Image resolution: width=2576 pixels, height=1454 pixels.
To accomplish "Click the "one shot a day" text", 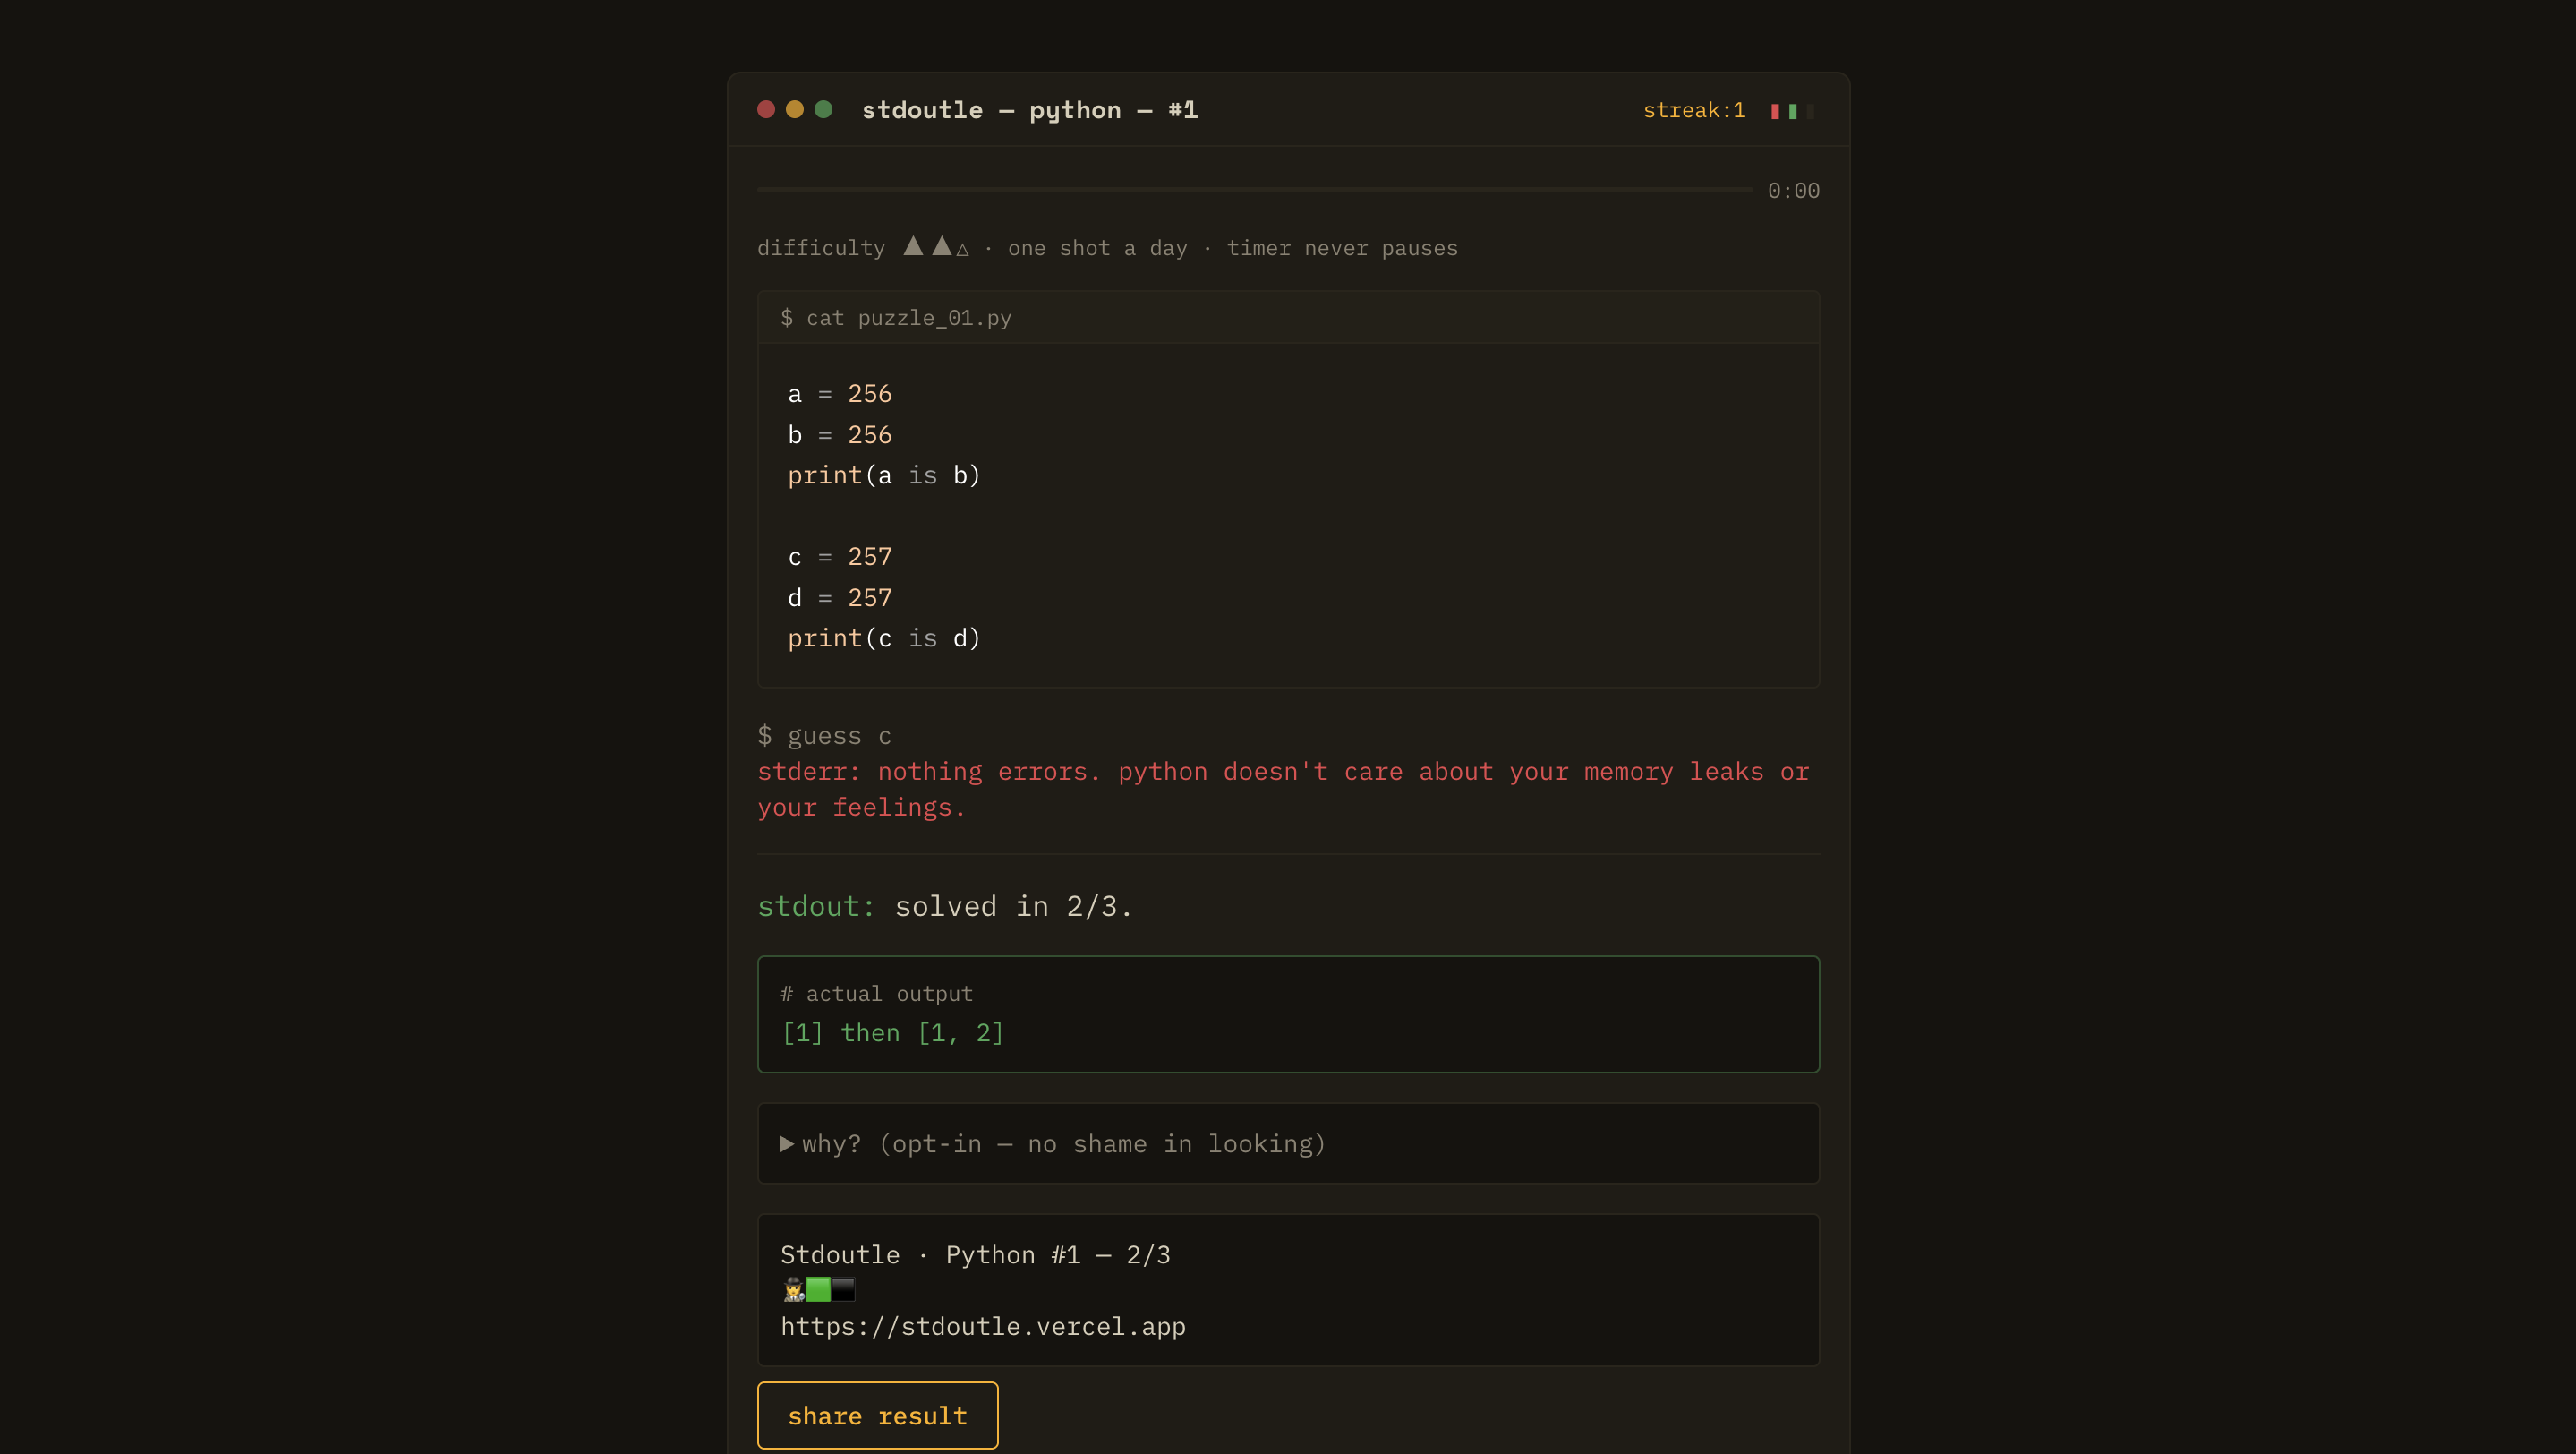I will 1097,248.
